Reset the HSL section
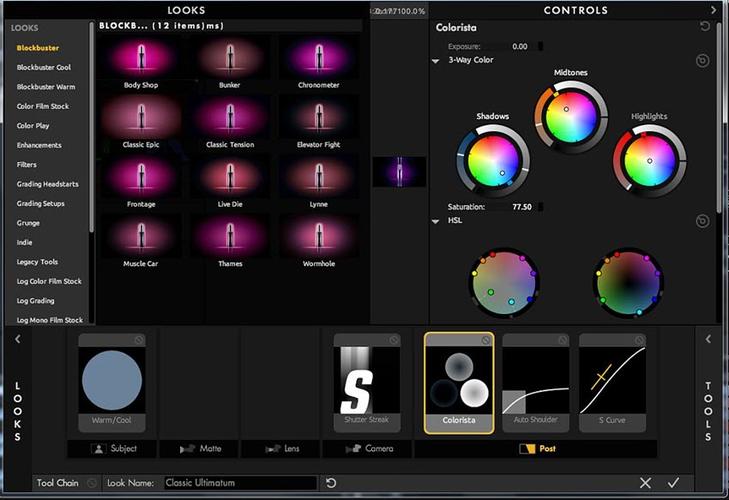Image resolution: width=729 pixels, height=500 pixels. pos(702,221)
